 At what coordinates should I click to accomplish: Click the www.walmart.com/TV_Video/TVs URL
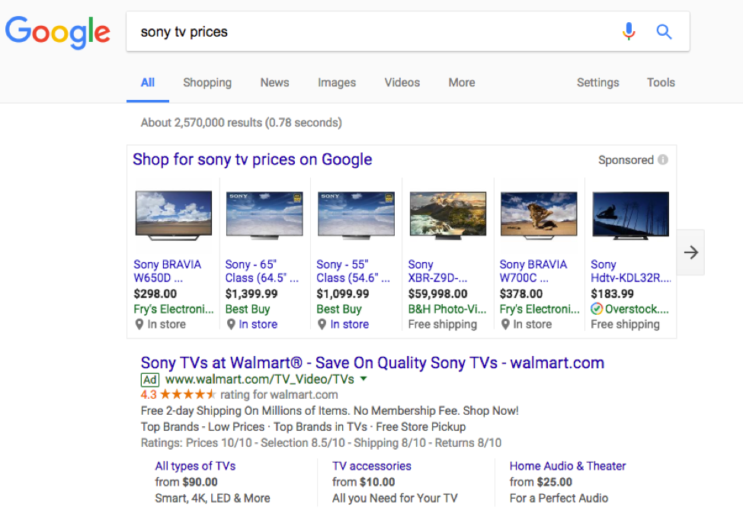[x=259, y=380]
